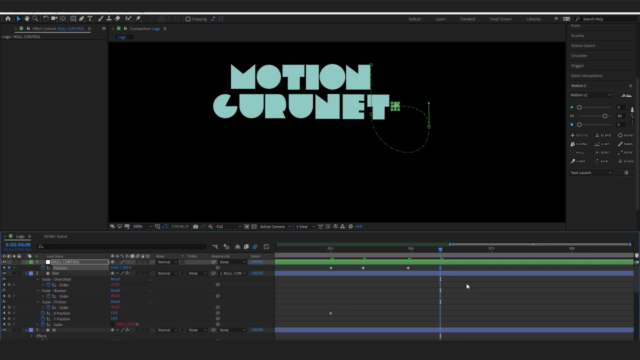The image size is (640, 360).
Task: Click Reset for Scale - Friction
Action: click(x=115, y=302)
